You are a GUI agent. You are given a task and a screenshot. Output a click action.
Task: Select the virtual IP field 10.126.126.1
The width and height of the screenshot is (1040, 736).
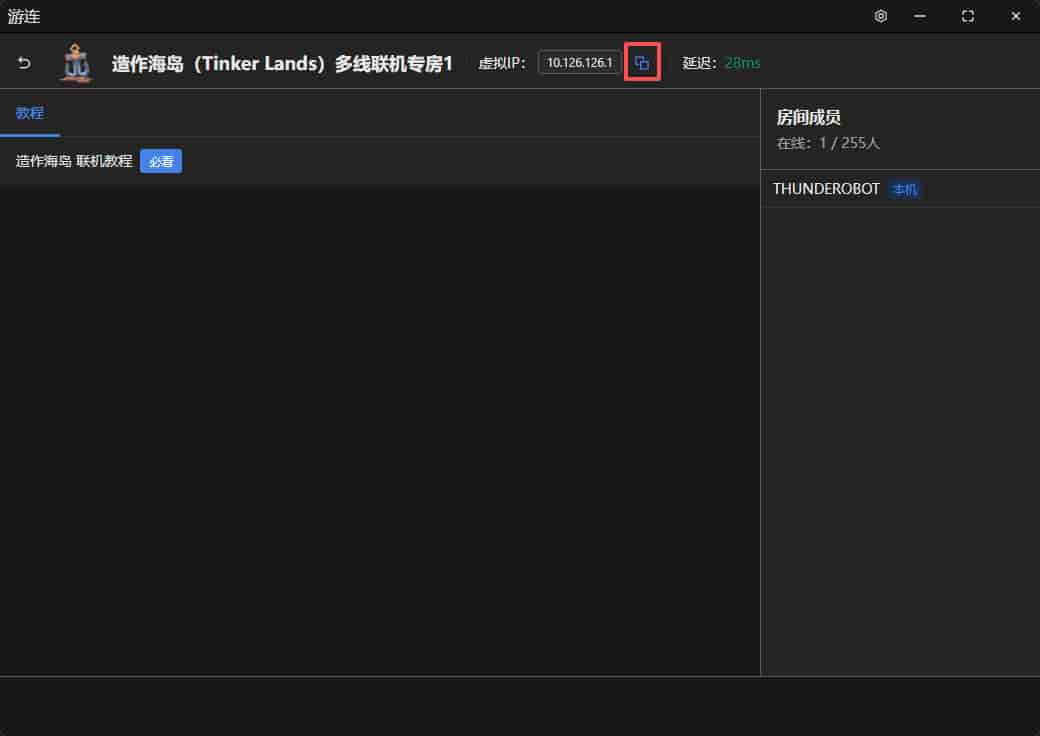click(x=579, y=63)
